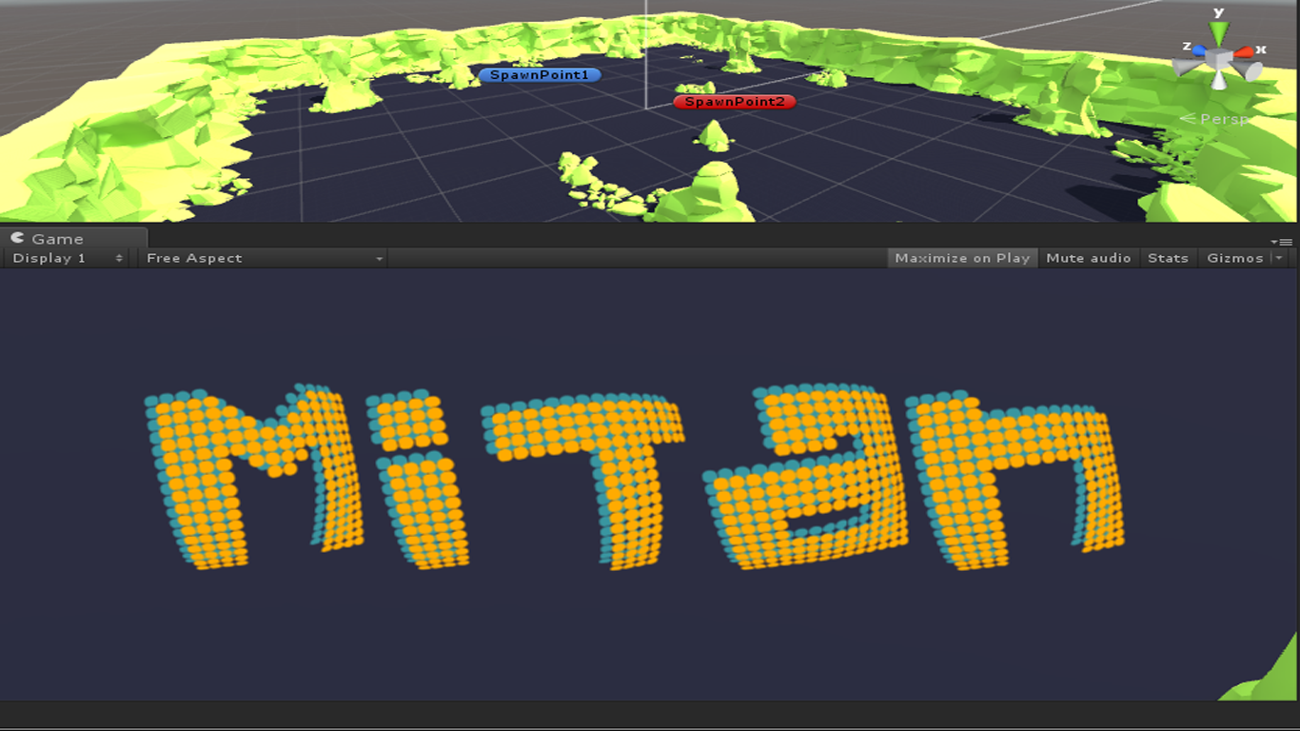Click the white bottom cone of the scene gizmo
The height and width of the screenshot is (731, 1300).
pyautogui.click(x=1219, y=82)
